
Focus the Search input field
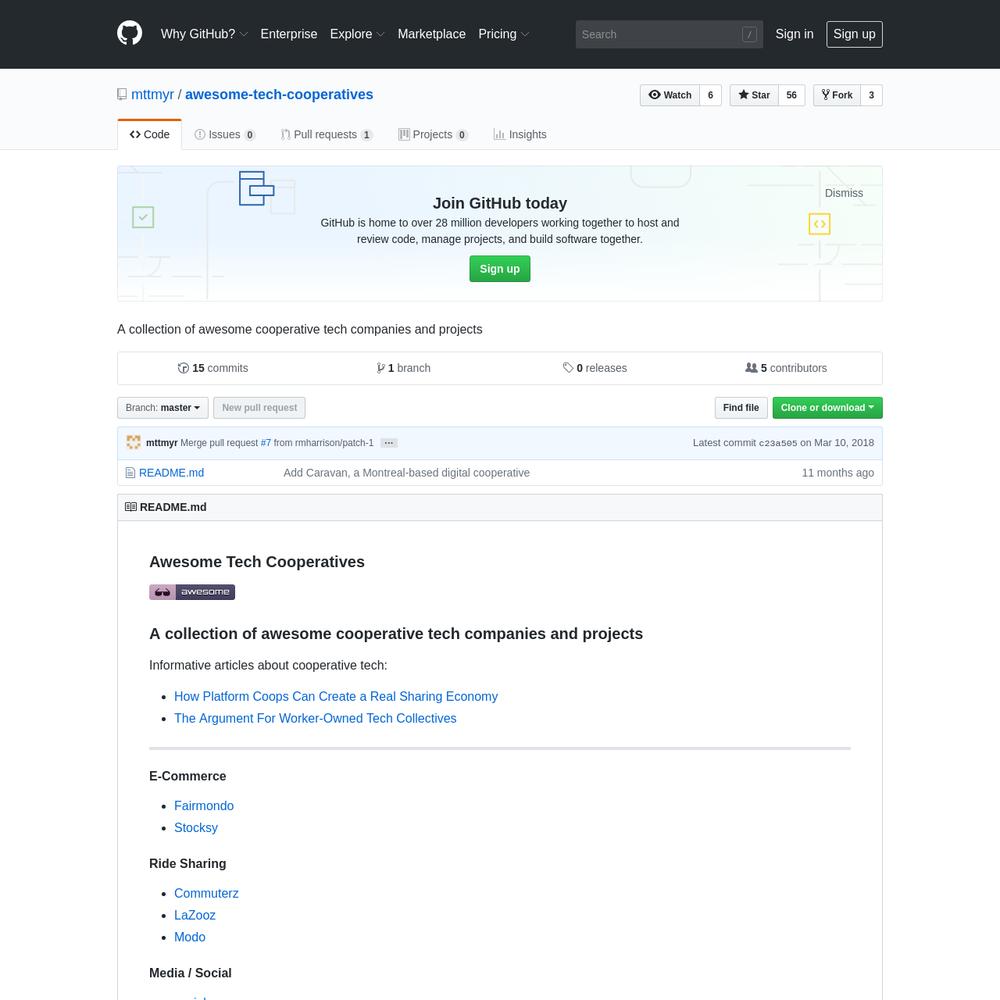[669, 34]
